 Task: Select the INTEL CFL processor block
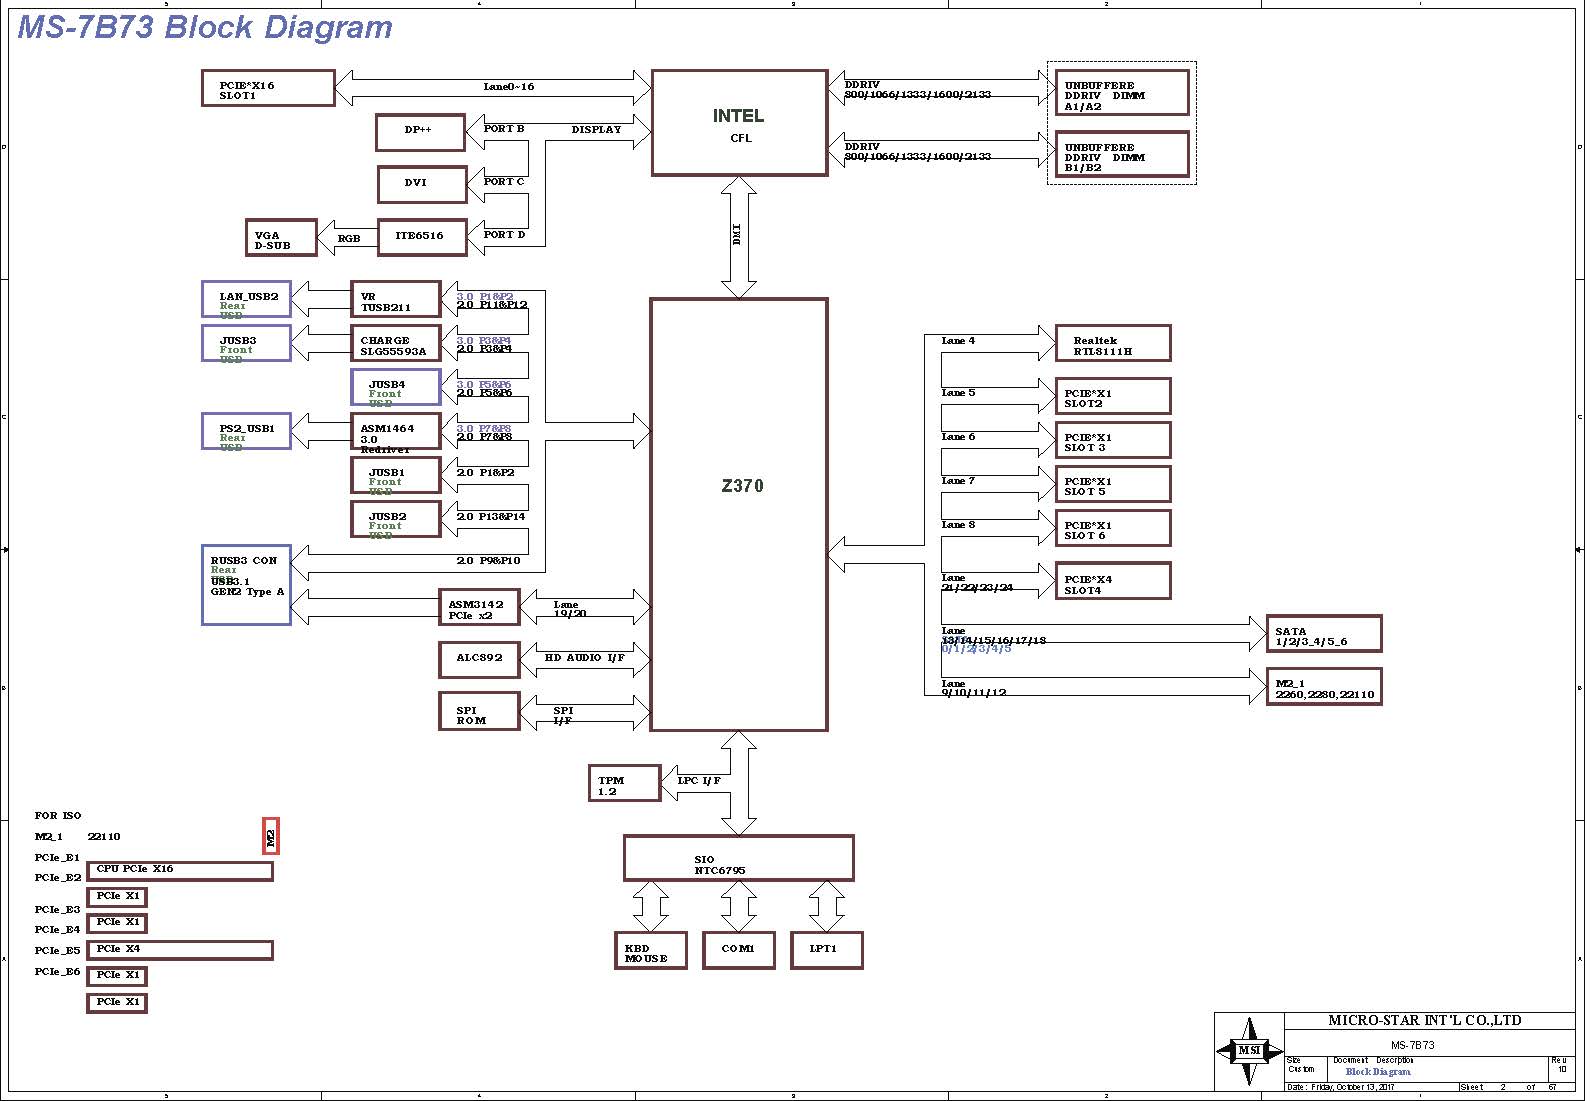[739, 123]
